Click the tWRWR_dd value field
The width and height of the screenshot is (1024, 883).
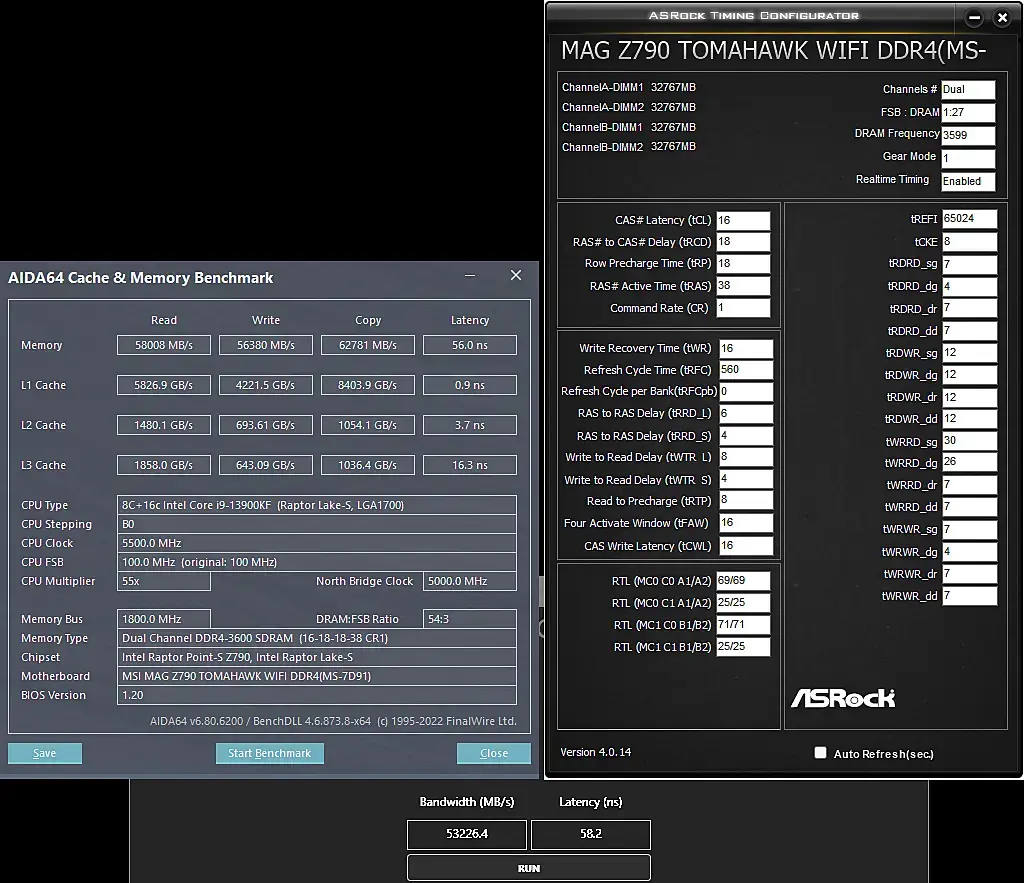pyautogui.click(x=969, y=596)
